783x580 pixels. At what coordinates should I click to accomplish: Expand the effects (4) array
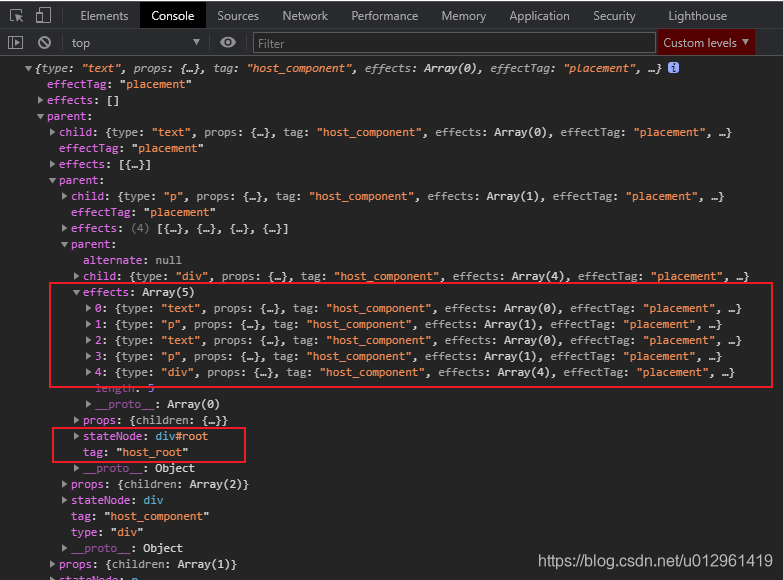coord(64,228)
